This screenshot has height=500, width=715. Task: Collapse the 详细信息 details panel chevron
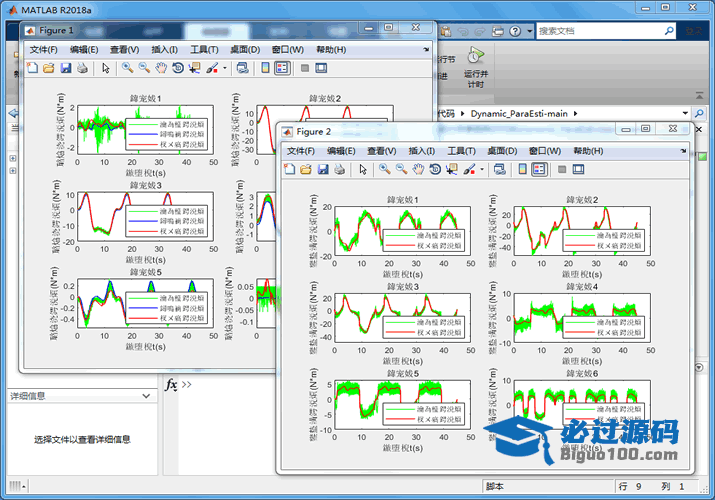point(146,396)
